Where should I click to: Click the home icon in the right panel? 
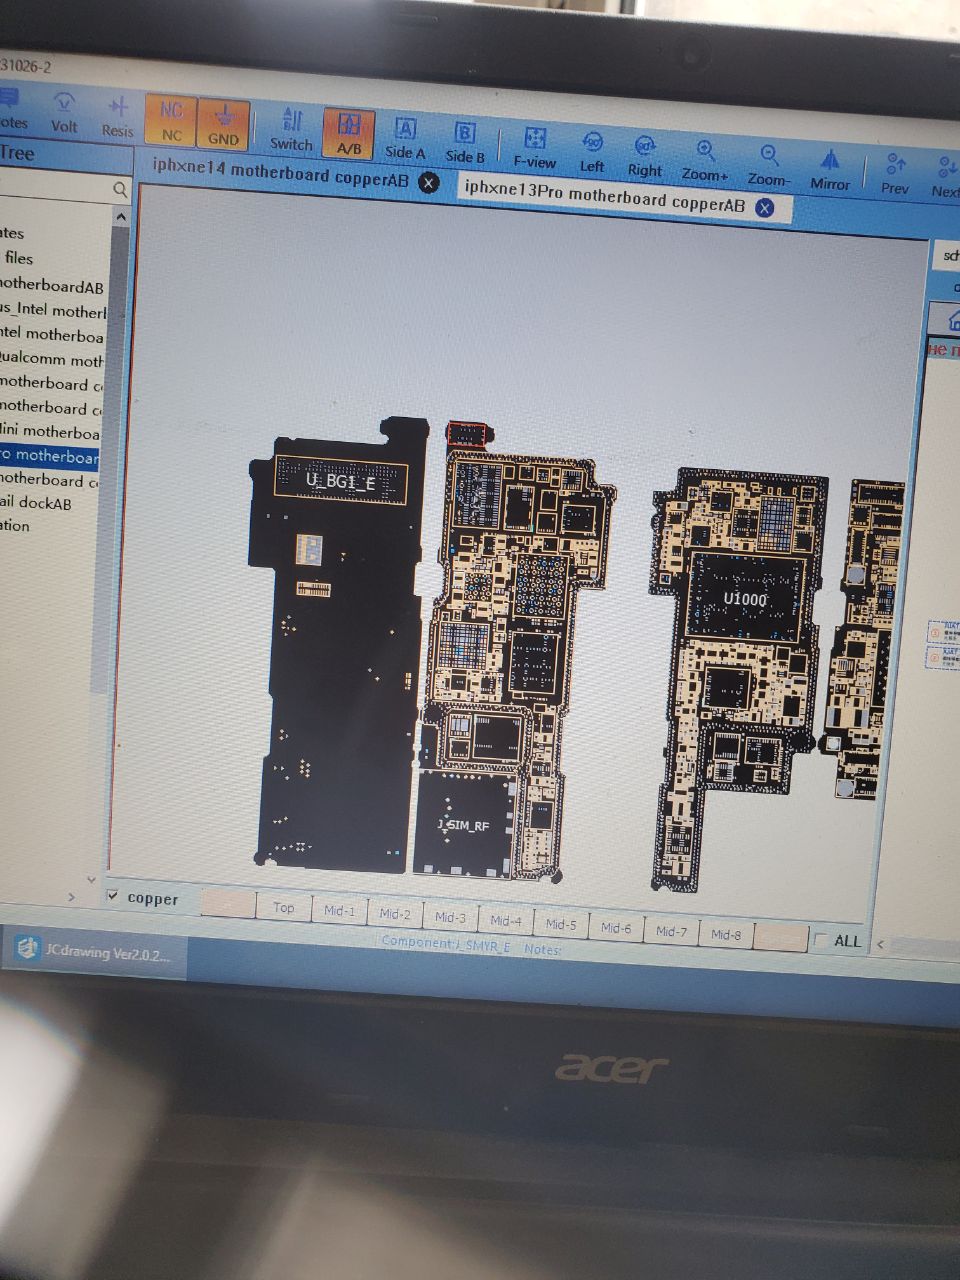[953, 319]
